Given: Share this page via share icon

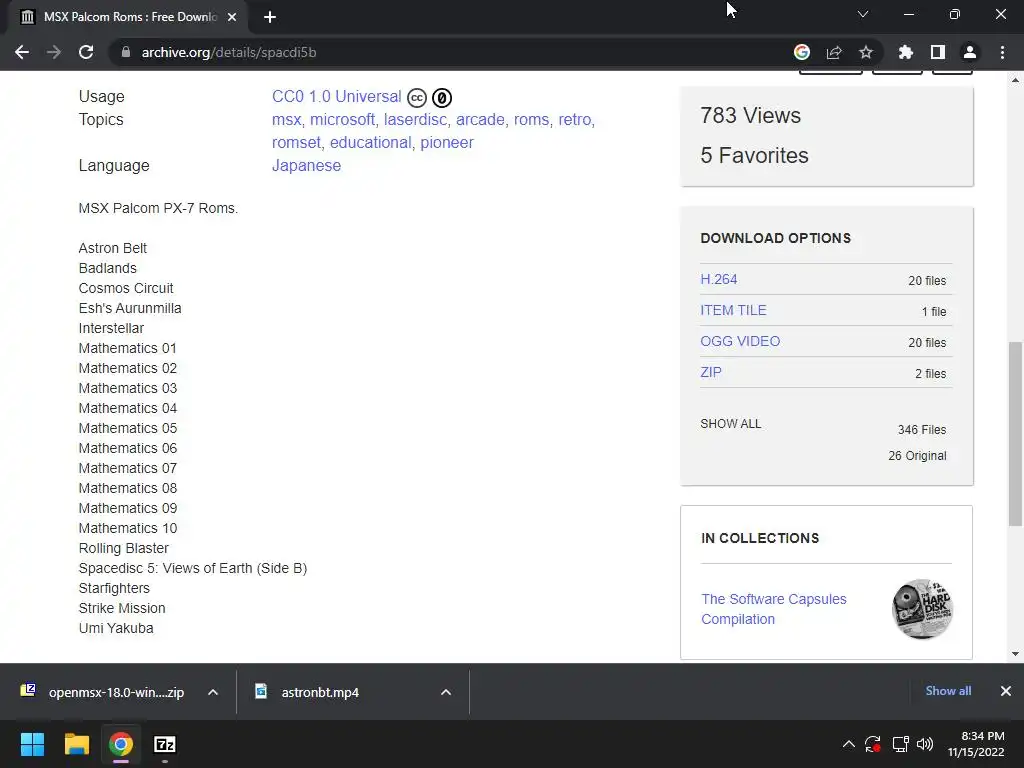Looking at the screenshot, I should click(x=834, y=52).
